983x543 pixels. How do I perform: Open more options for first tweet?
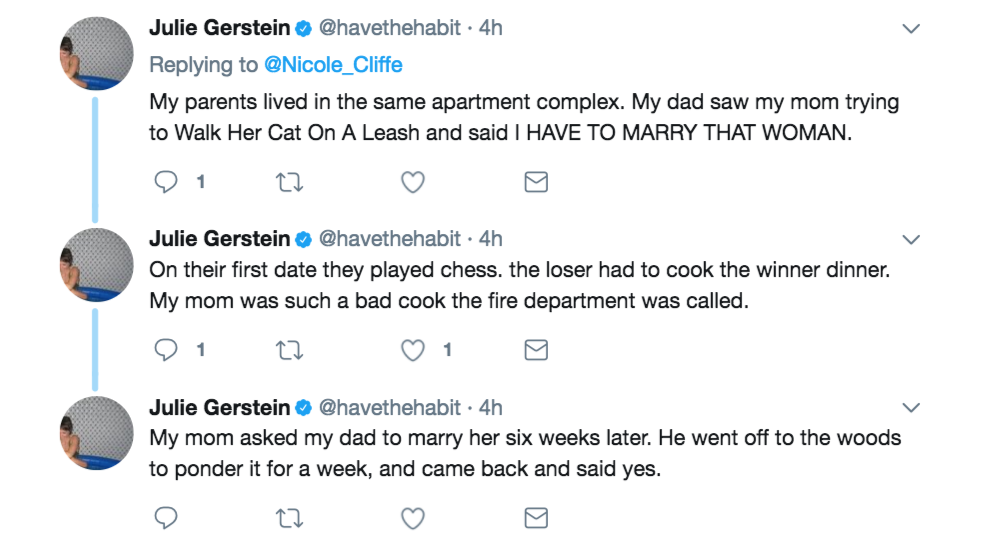pos(910,29)
